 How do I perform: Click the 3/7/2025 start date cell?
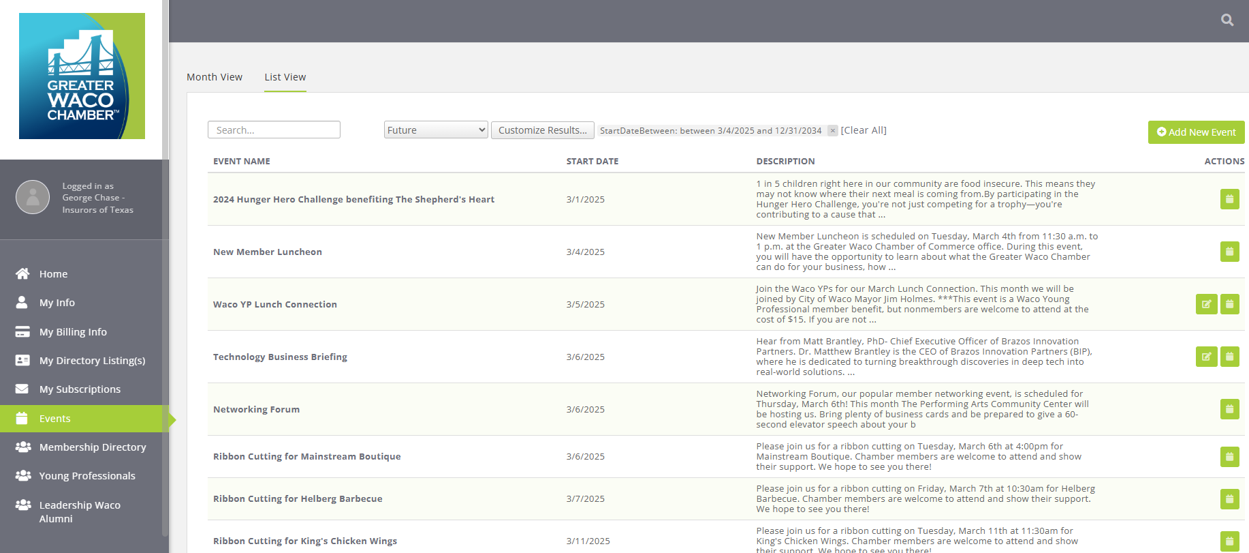584,498
